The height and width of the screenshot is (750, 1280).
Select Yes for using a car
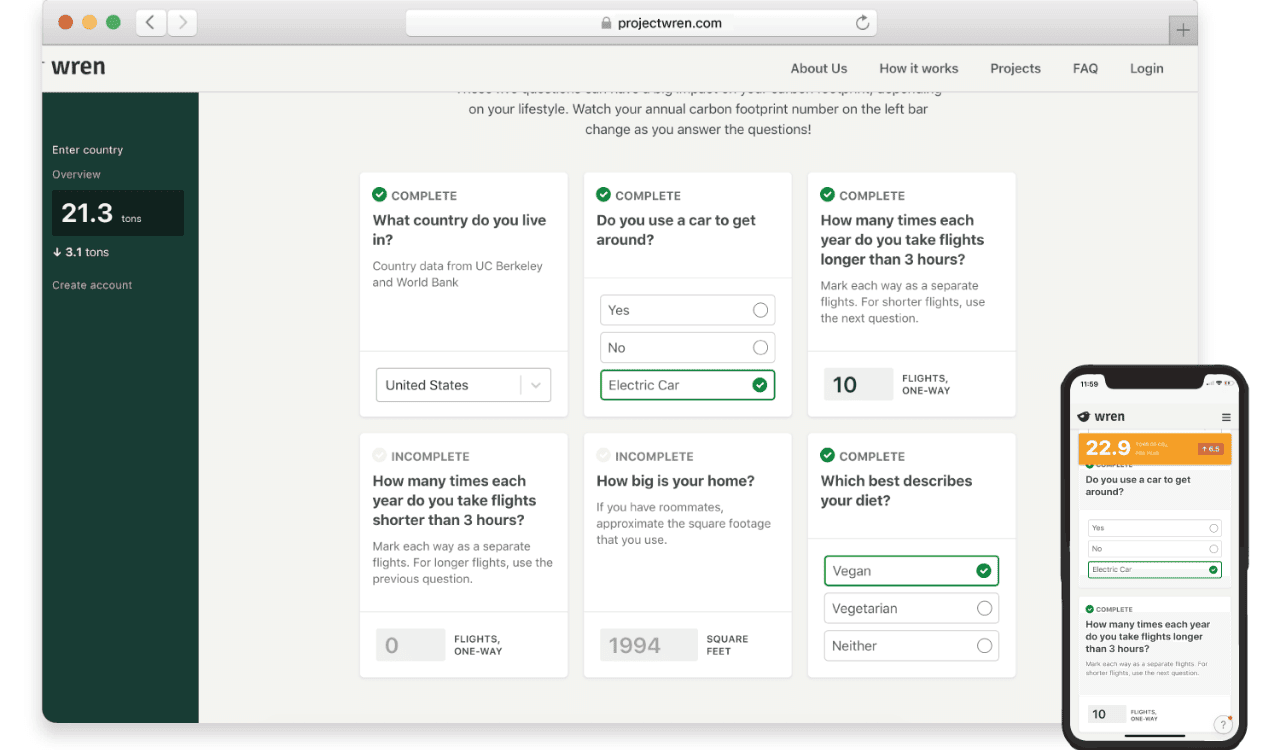tap(687, 310)
